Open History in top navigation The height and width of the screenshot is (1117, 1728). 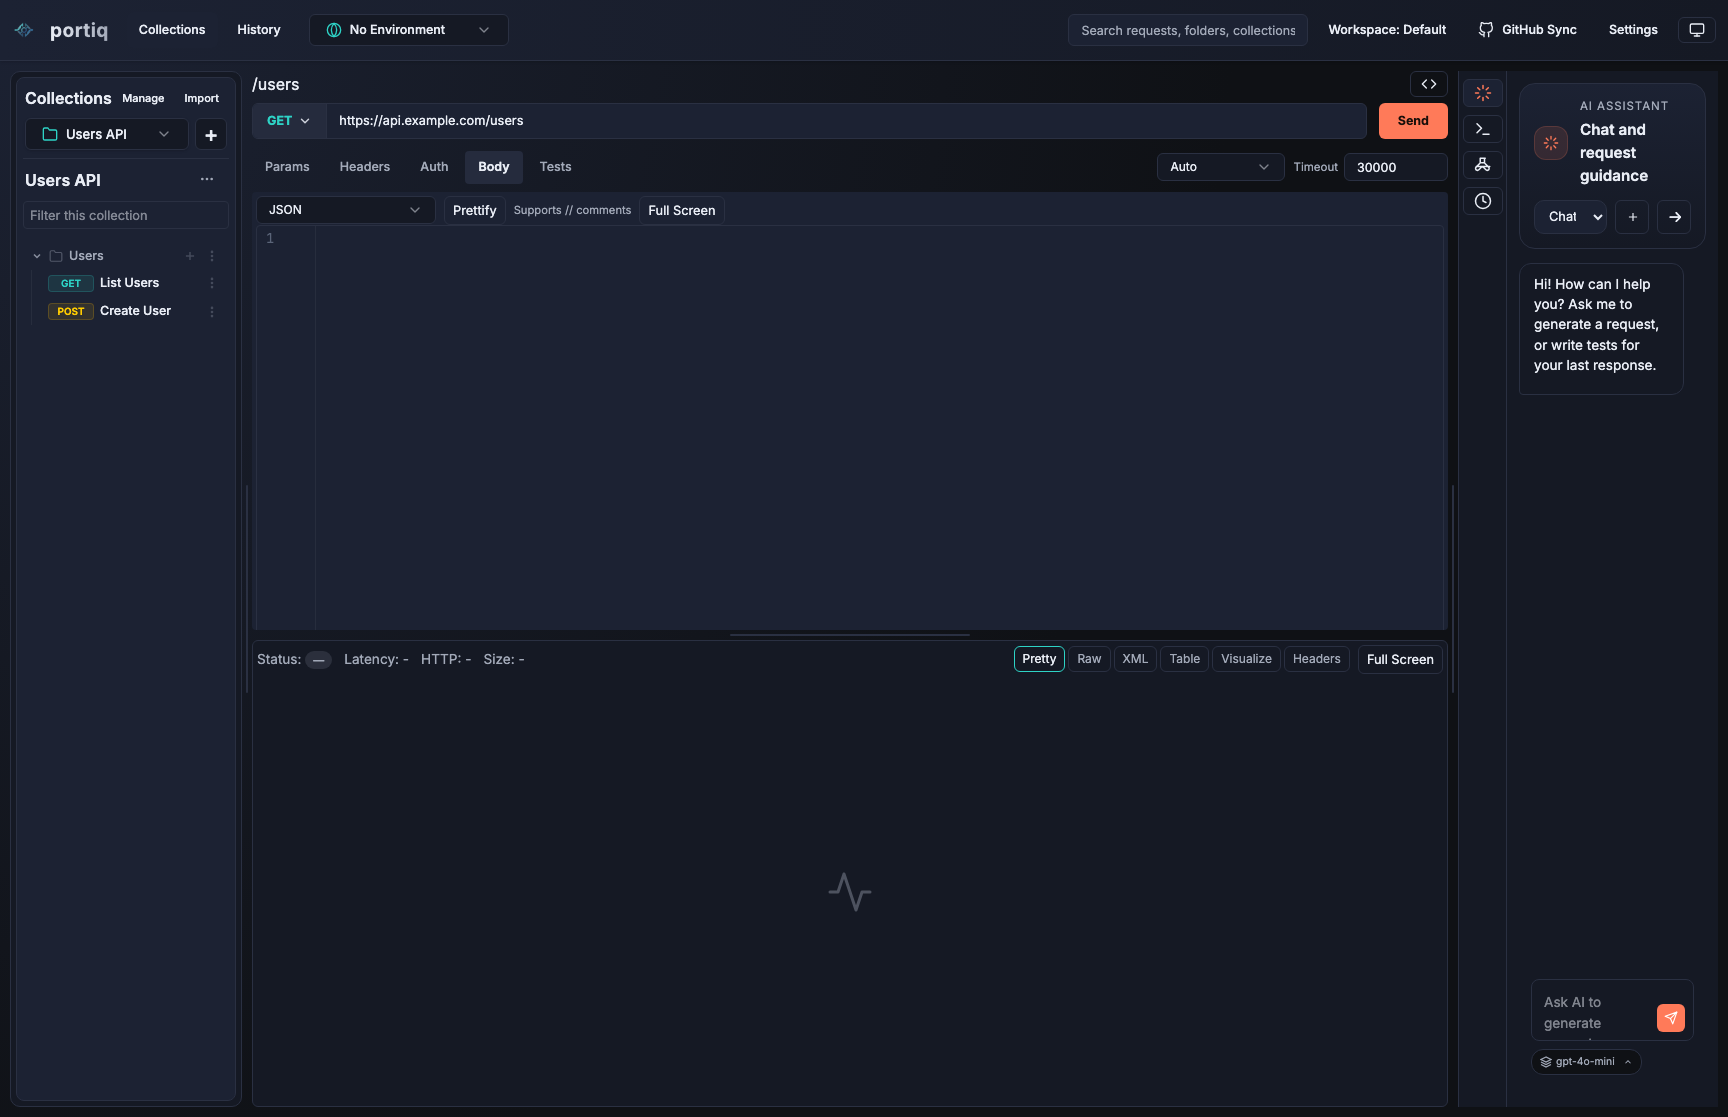(259, 30)
